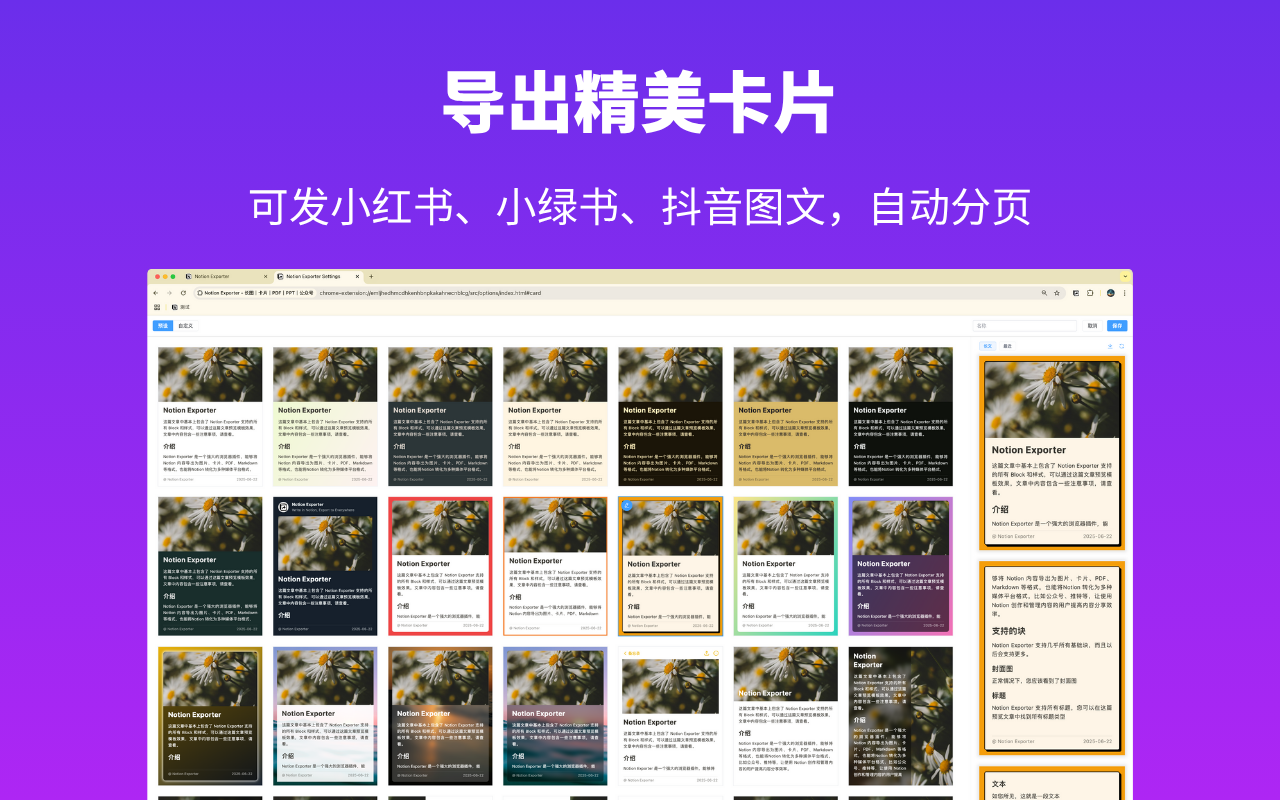Click the bookmark star in the address bar

coord(1057,293)
